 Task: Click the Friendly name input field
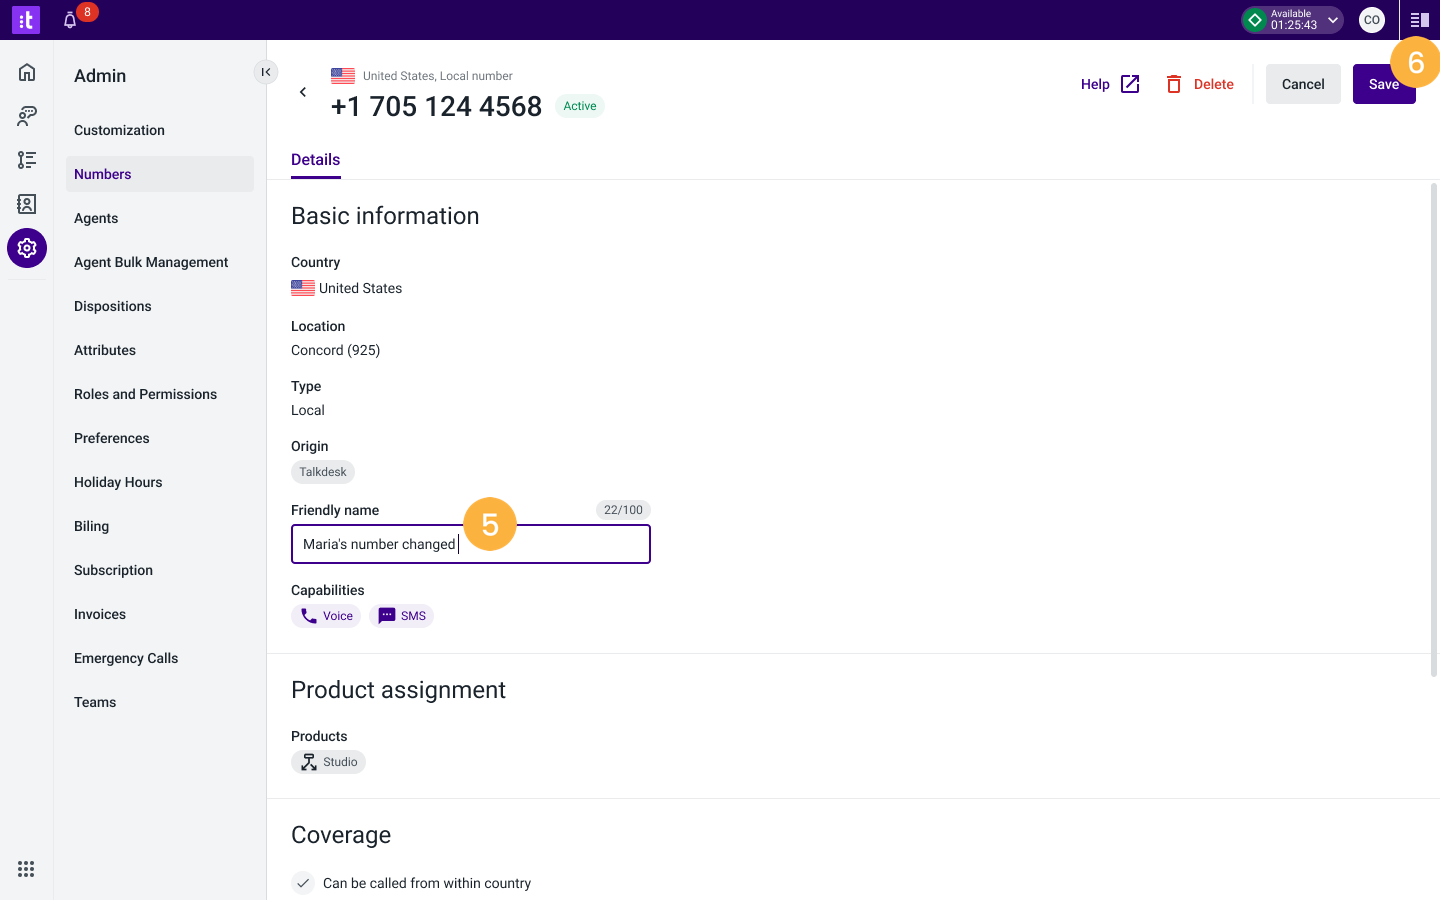[x=471, y=544]
